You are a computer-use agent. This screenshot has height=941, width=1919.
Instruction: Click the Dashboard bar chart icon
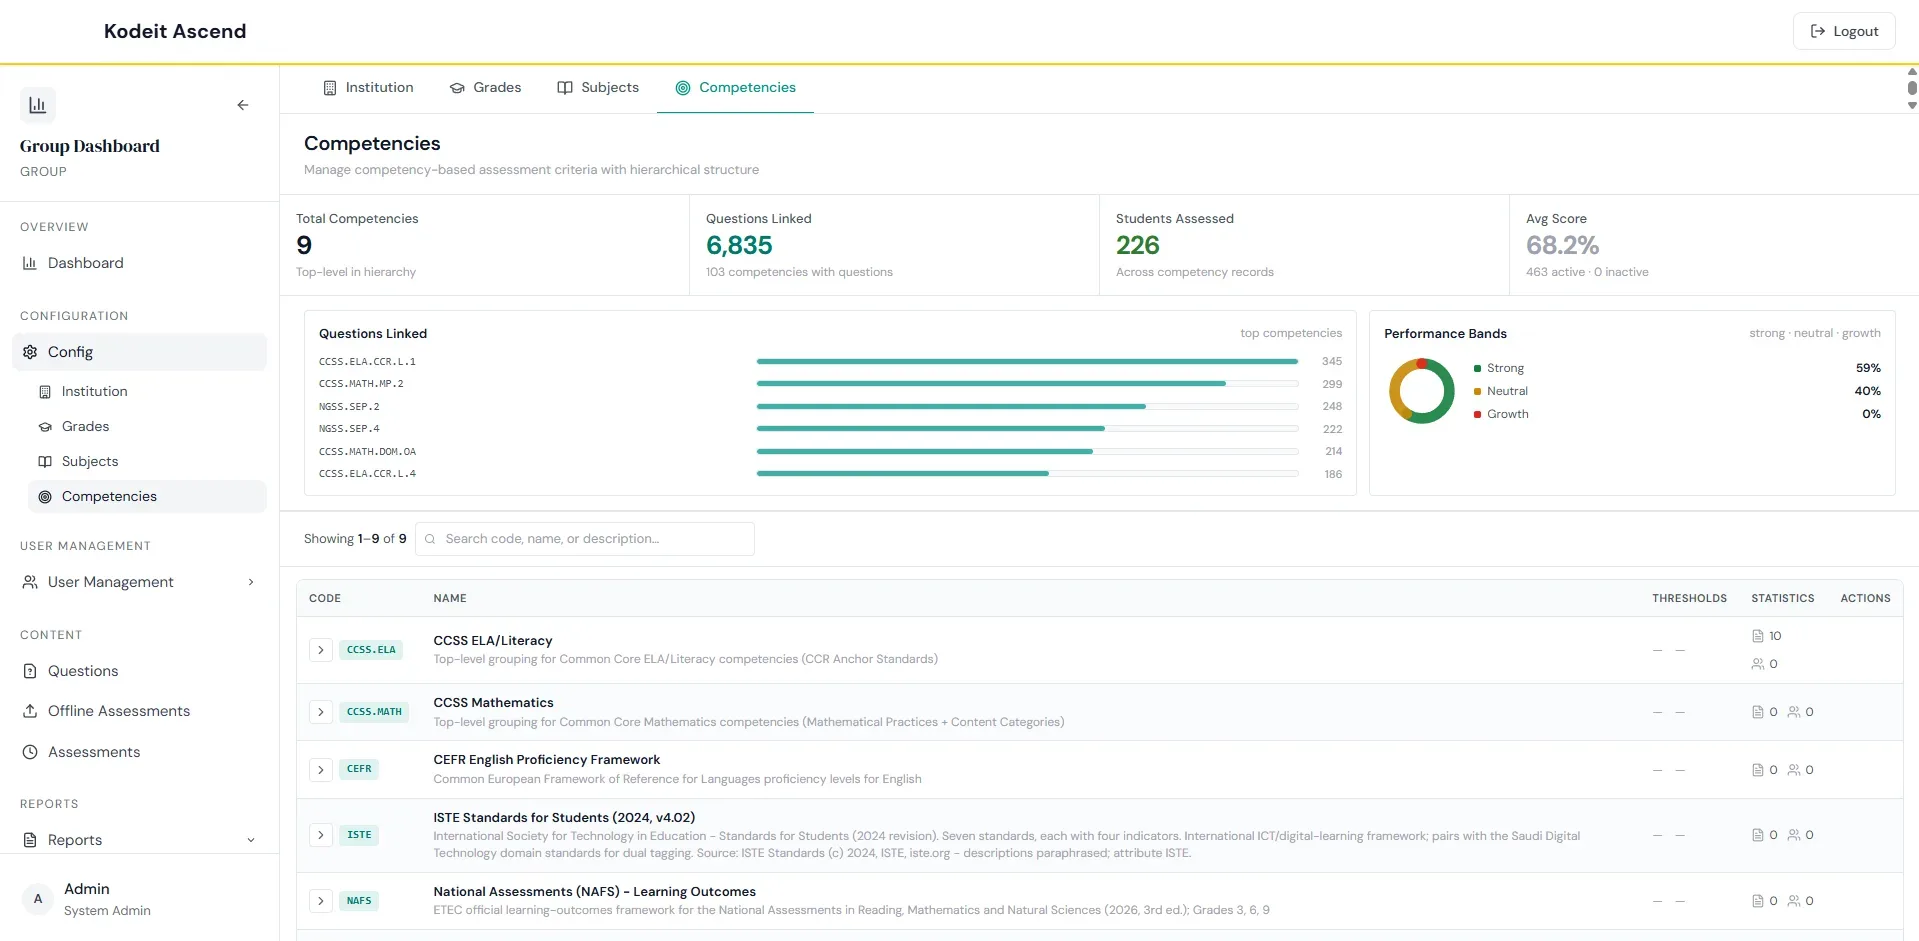(30, 263)
